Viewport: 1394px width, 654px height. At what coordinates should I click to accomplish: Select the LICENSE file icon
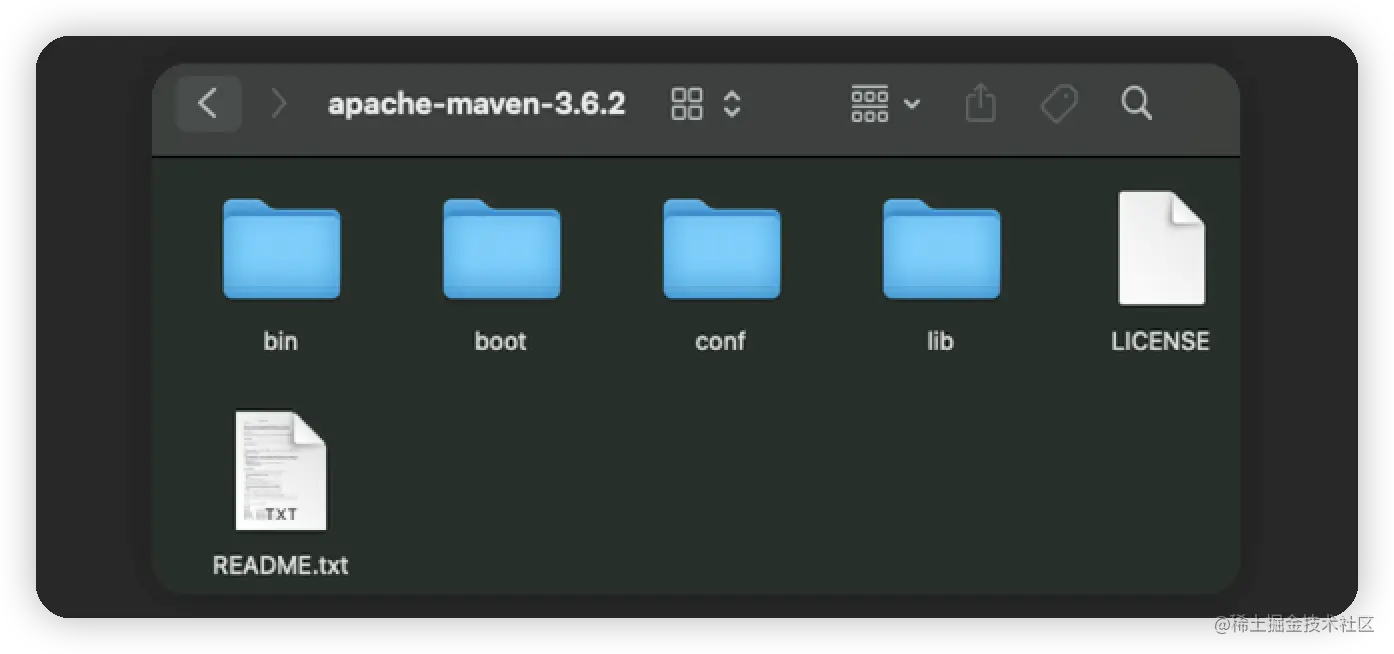coord(1161,248)
